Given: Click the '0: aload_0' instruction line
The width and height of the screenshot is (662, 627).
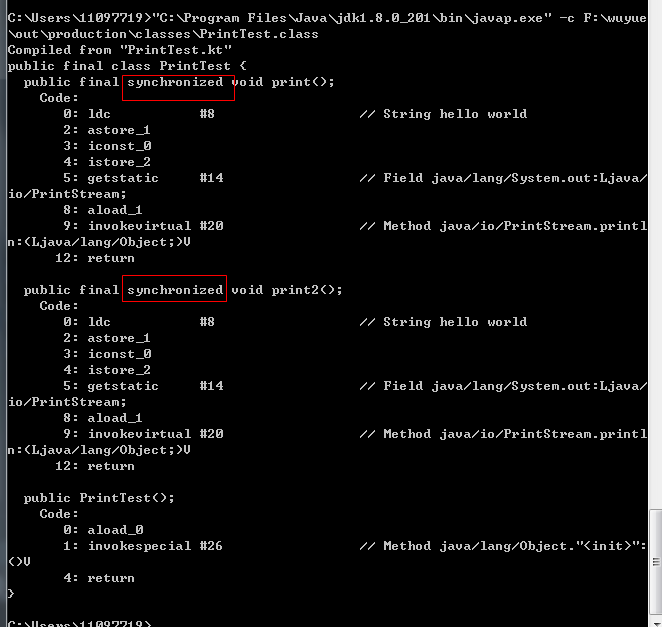Looking at the screenshot, I should click(103, 530).
